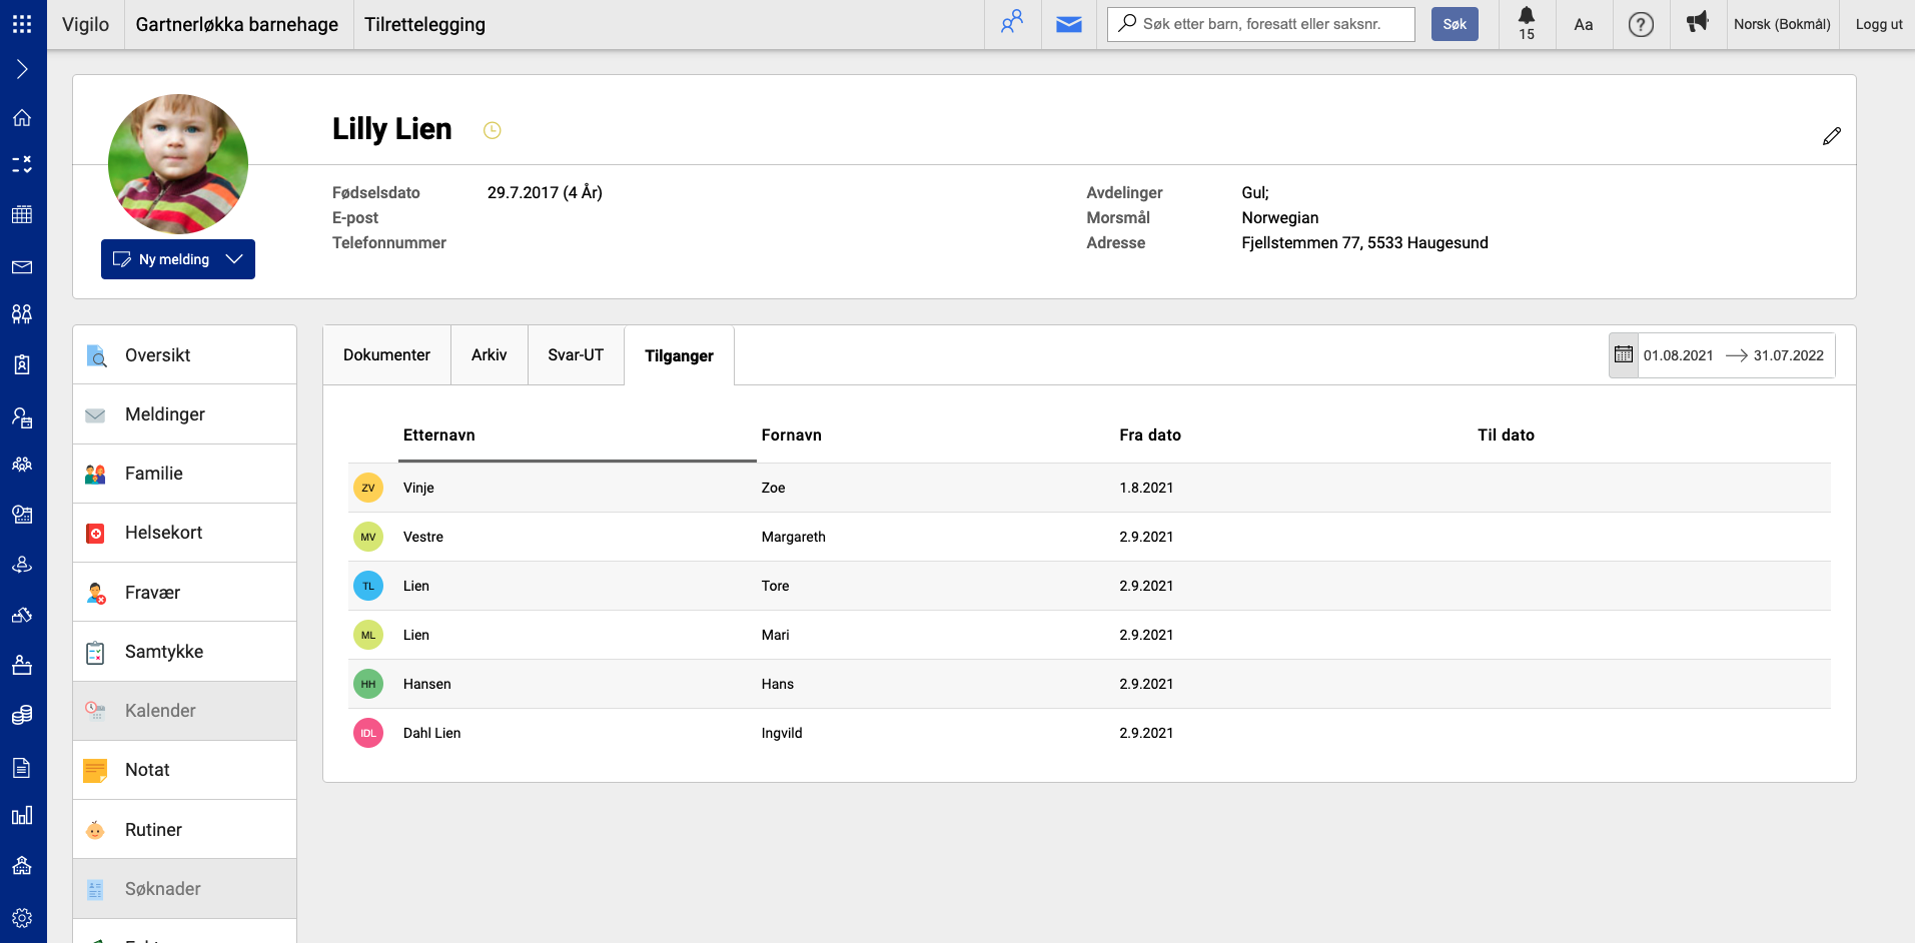Screen dimensions: 1915x943
Task: Open settings gear in the left sidebar
Action: point(22,917)
